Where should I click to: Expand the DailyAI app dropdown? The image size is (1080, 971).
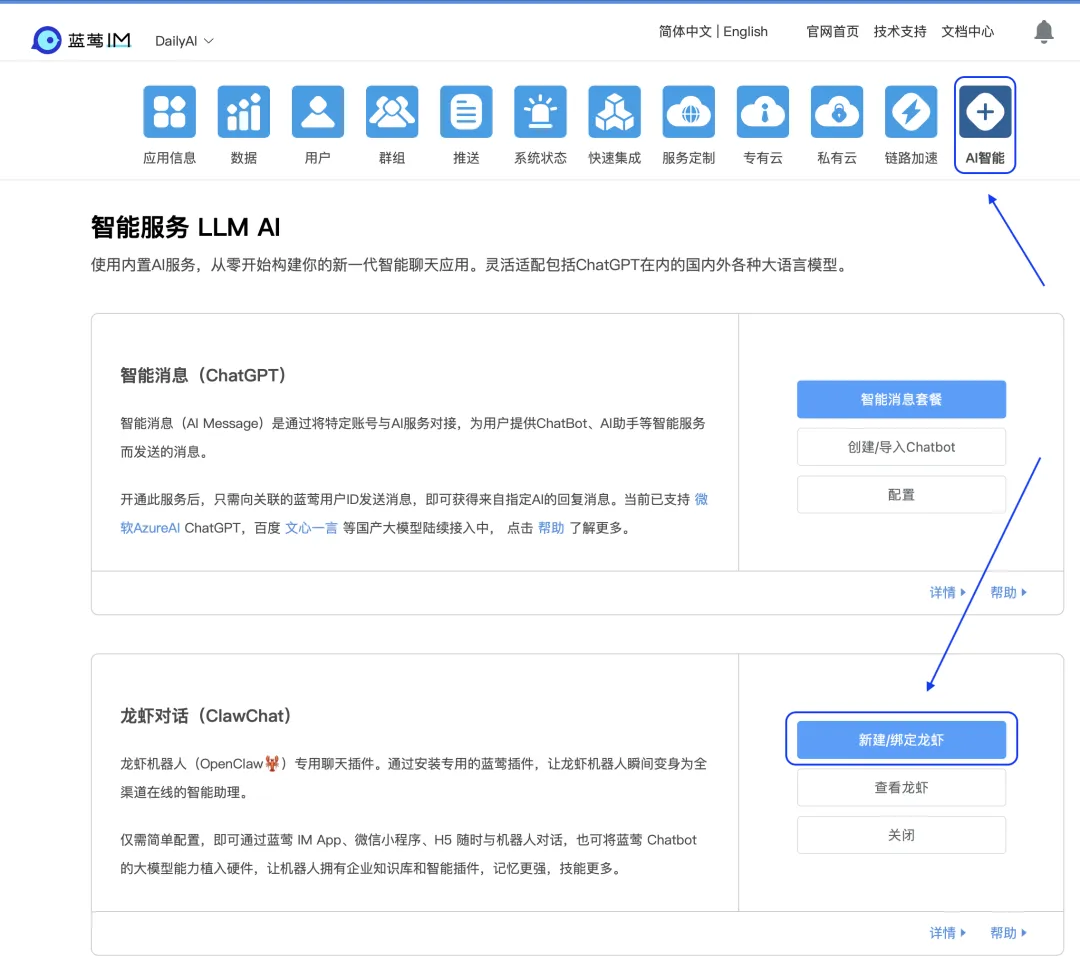coord(185,41)
